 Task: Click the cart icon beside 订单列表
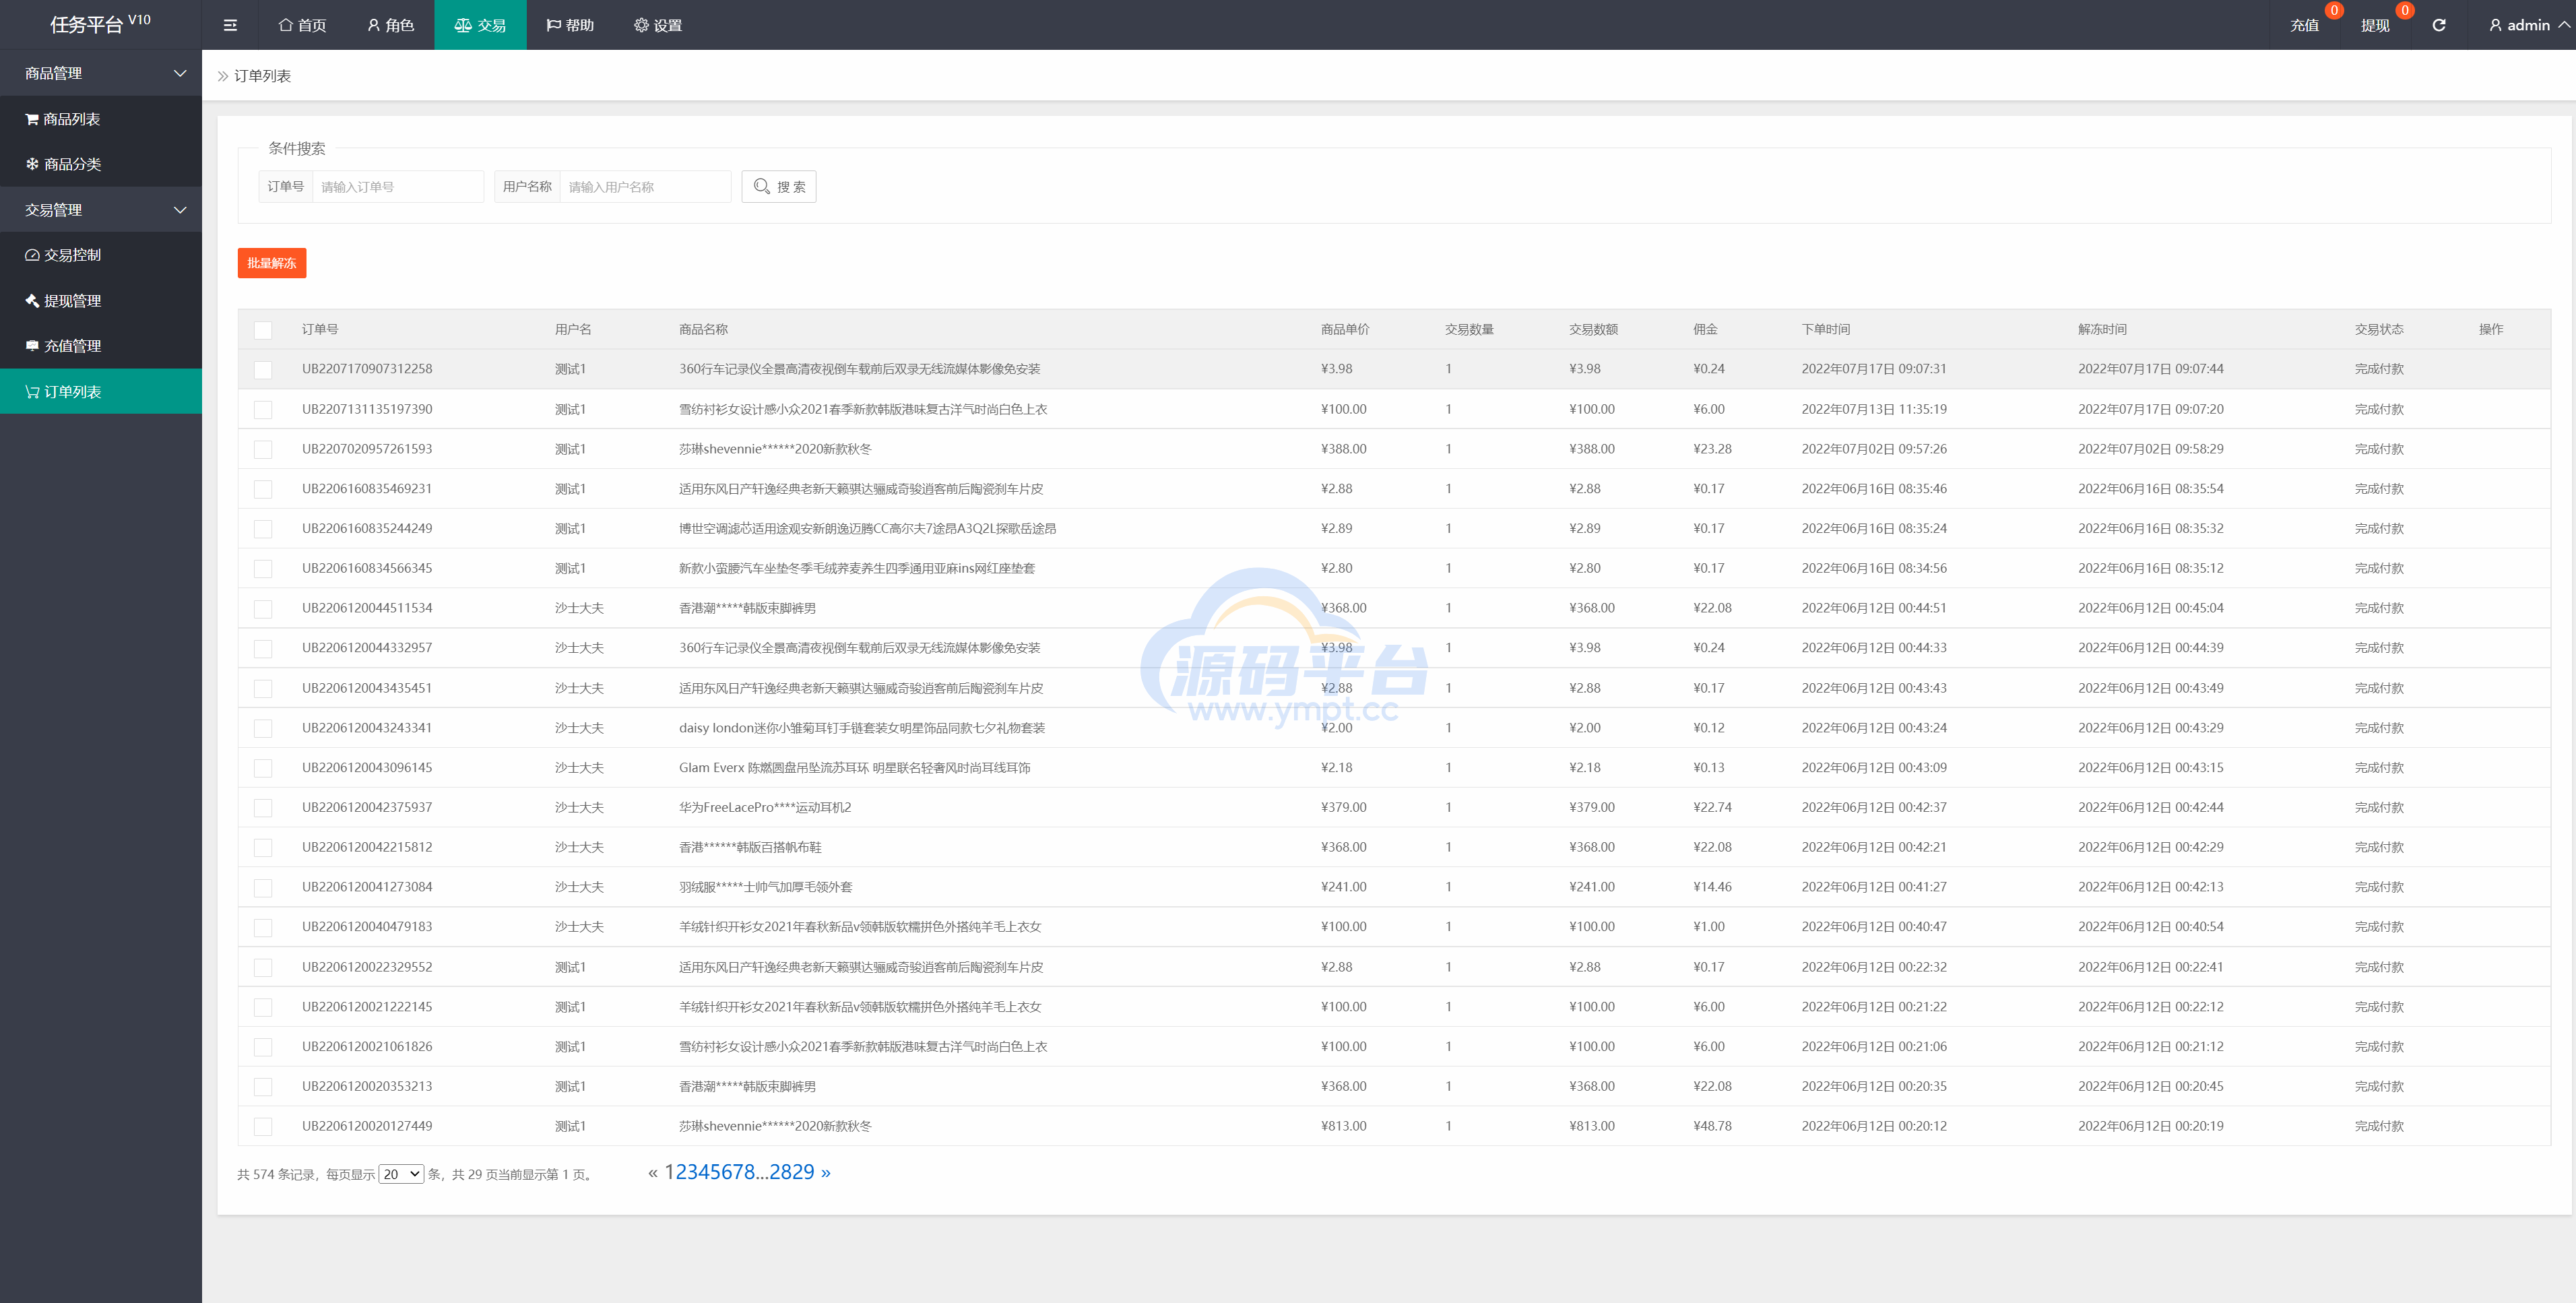point(32,392)
